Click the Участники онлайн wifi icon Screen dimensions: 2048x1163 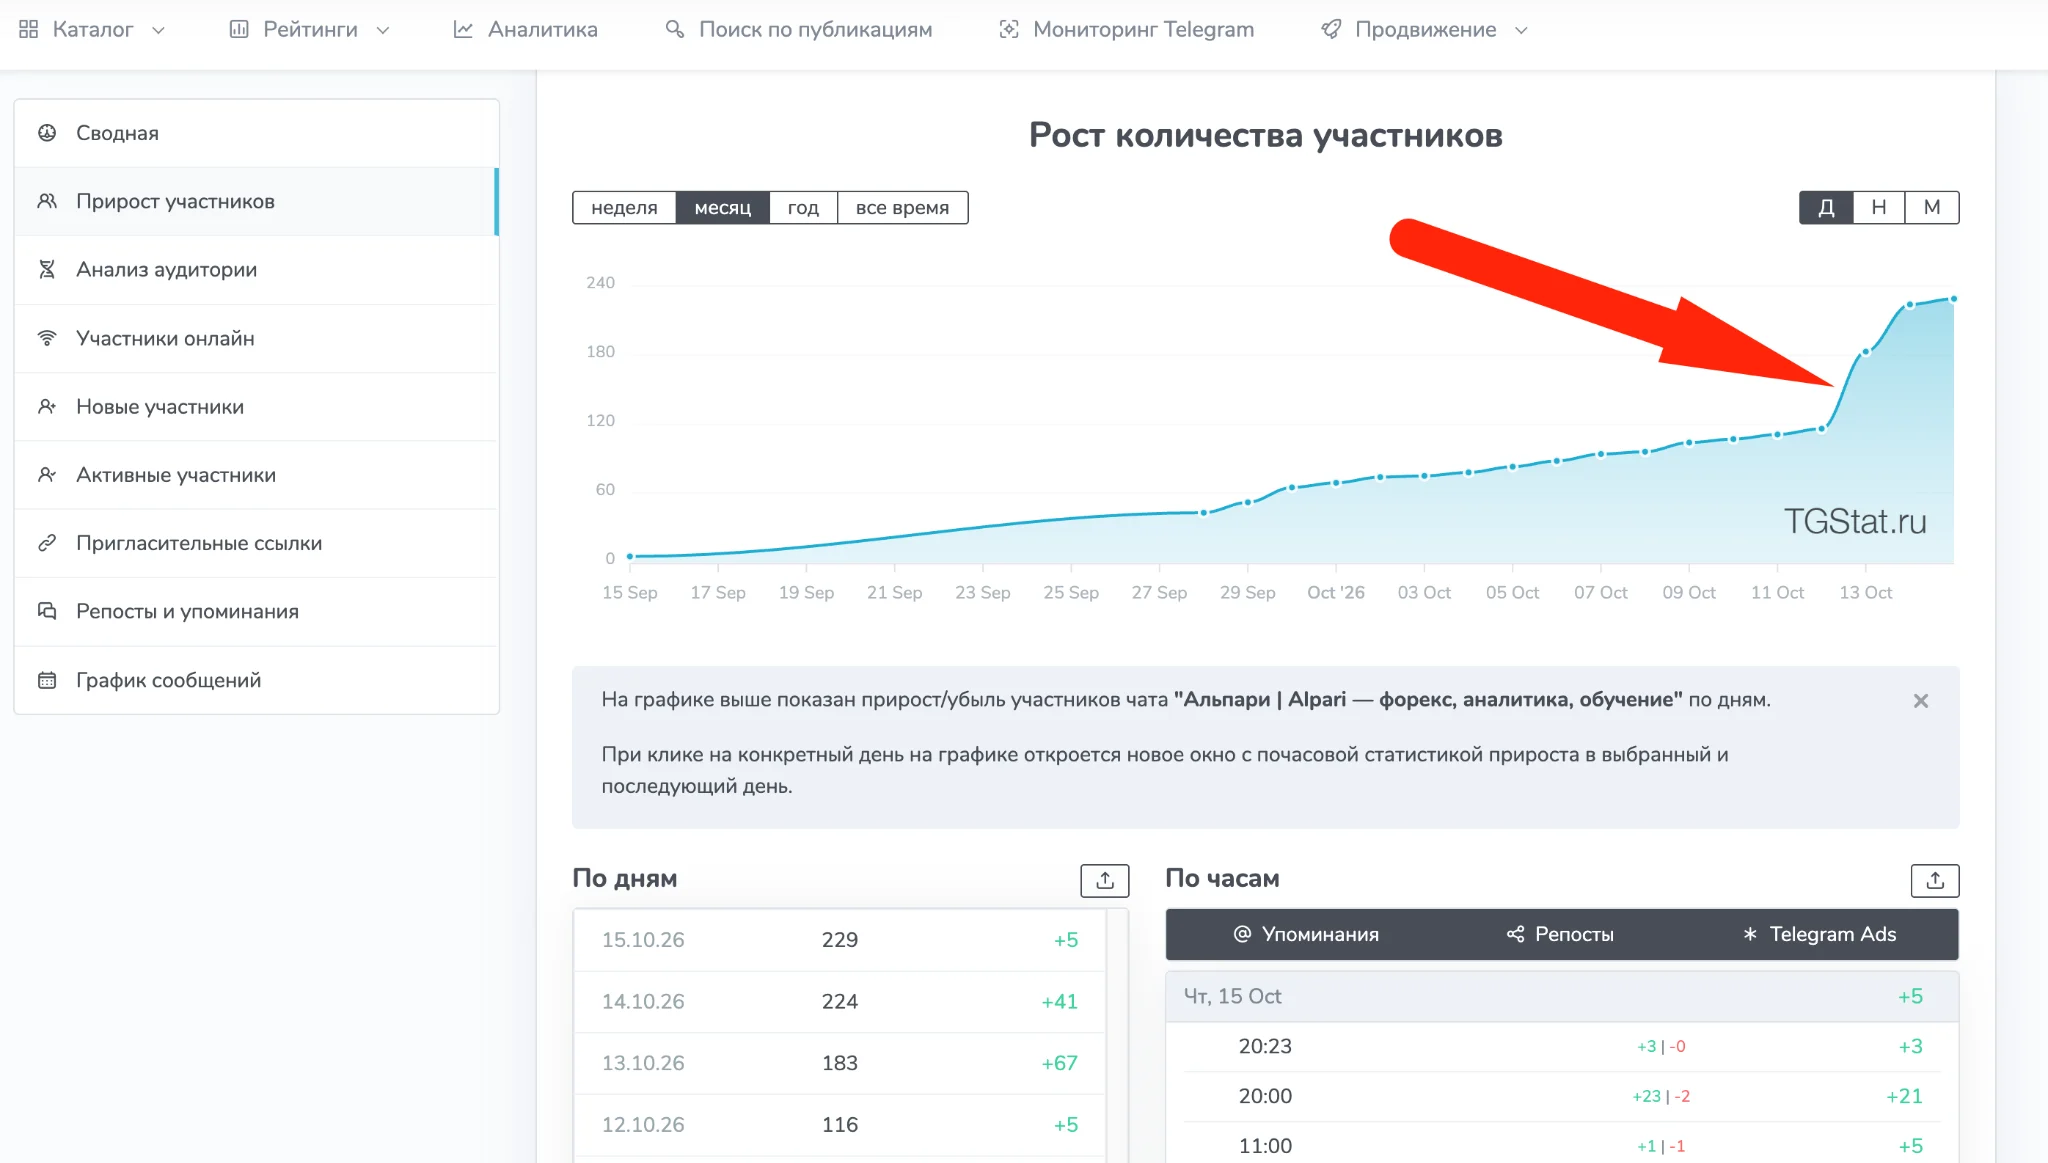tap(47, 338)
